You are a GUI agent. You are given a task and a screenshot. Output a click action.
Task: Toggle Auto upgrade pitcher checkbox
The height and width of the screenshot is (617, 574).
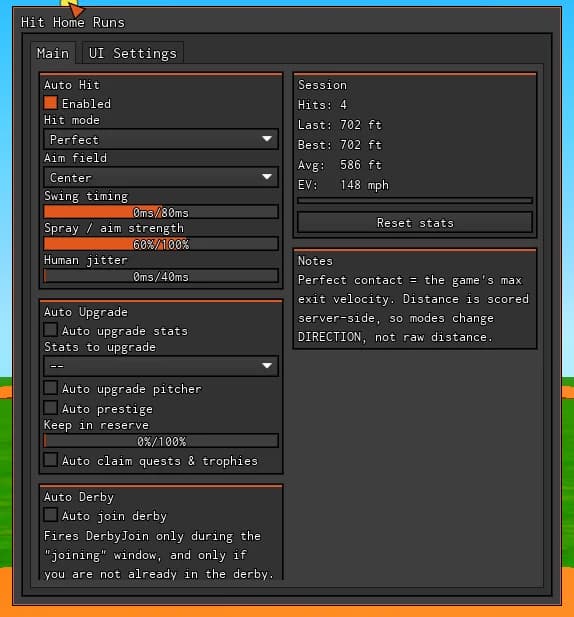click(50, 388)
